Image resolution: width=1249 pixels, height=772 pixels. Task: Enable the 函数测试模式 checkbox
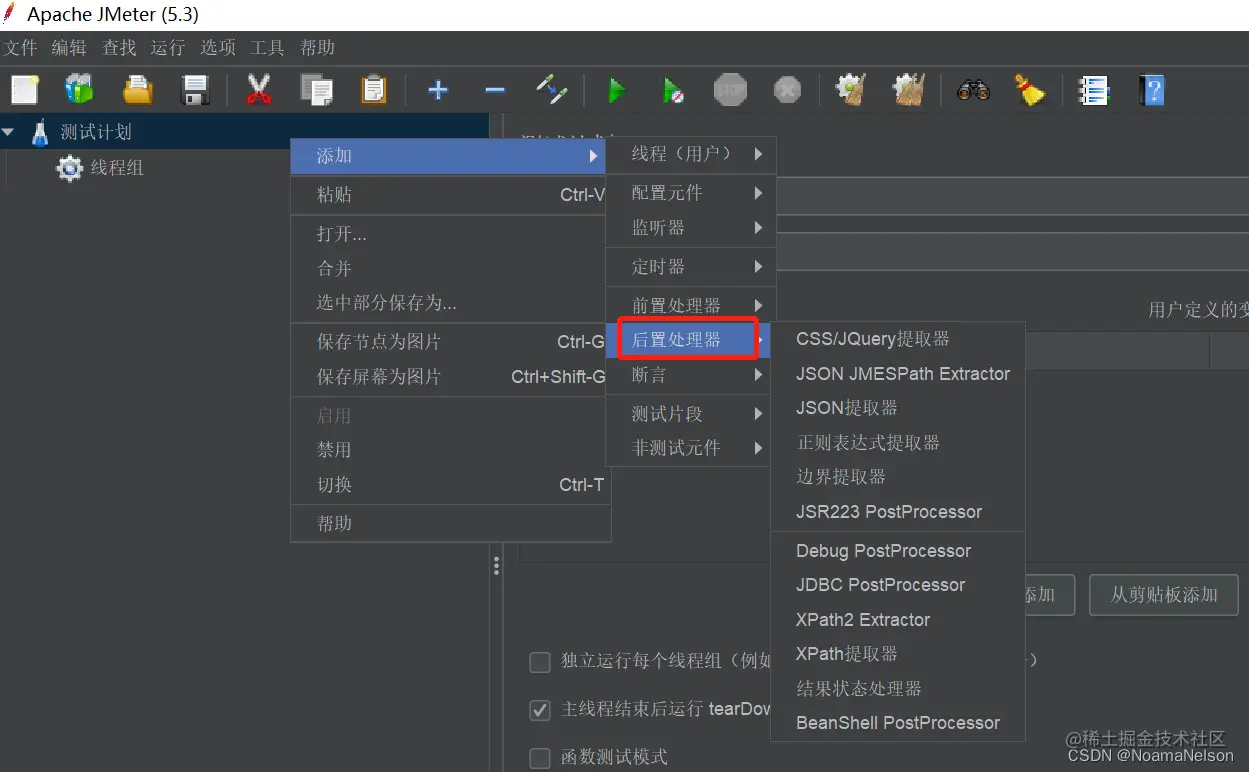(540, 757)
